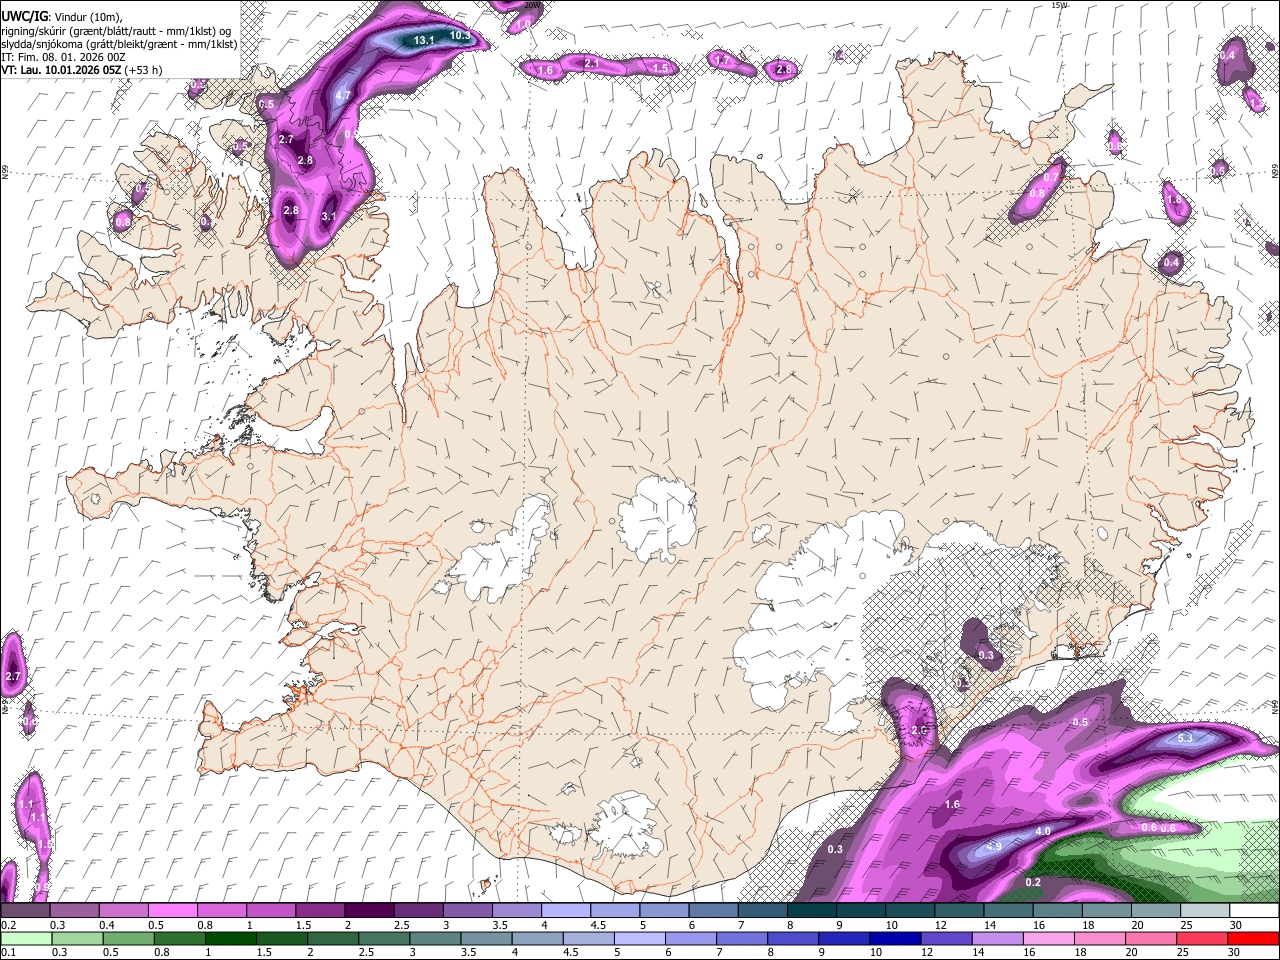Select the darkest green bottom-row swatch at 1

tap(231, 938)
